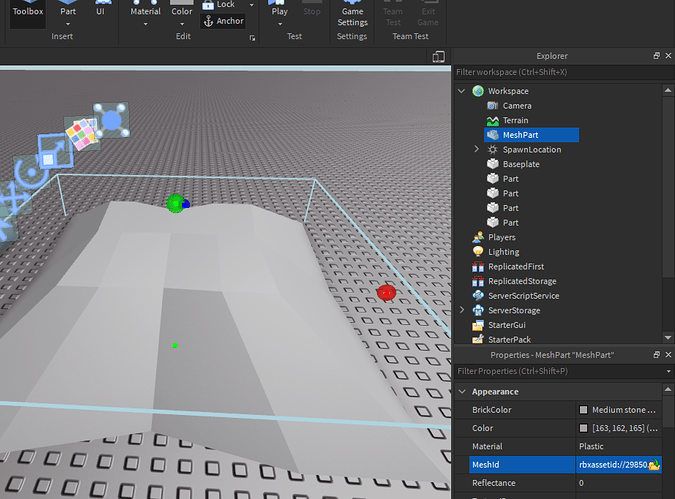Expand the Color dropdown arrow

[182, 24]
